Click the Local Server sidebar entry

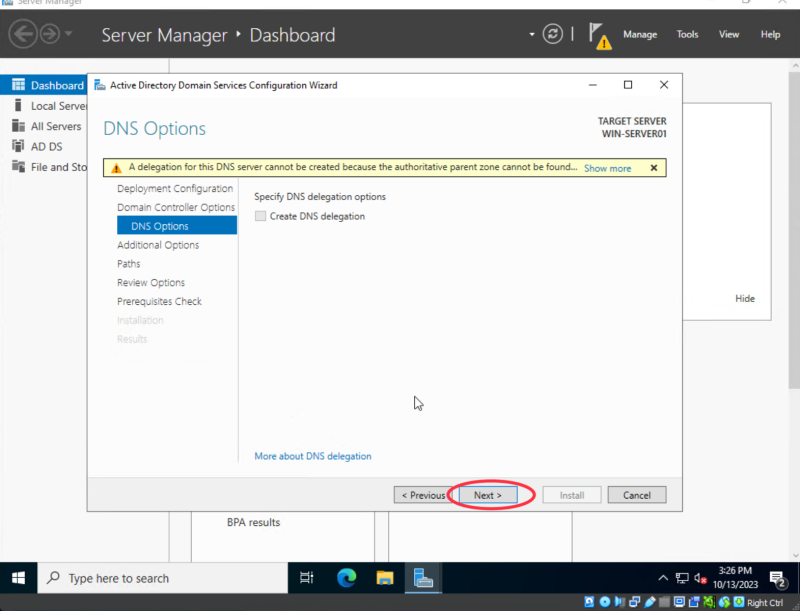pyautogui.click(x=51, y=105)
